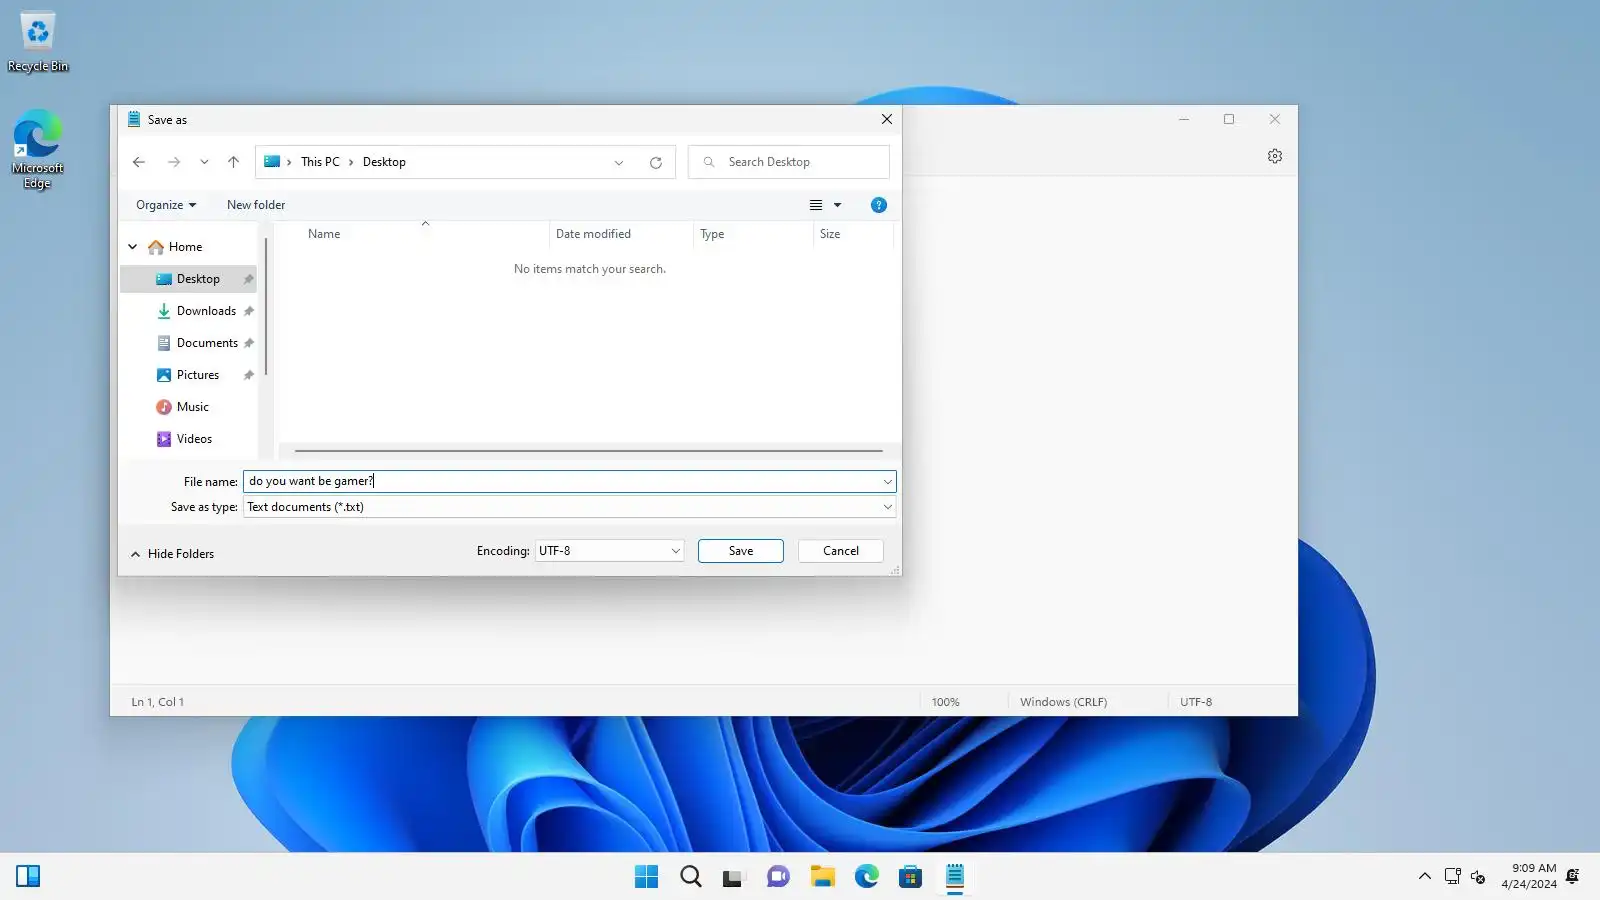
Task: Go forward in Save as dialog
Action: coord(174,162)
